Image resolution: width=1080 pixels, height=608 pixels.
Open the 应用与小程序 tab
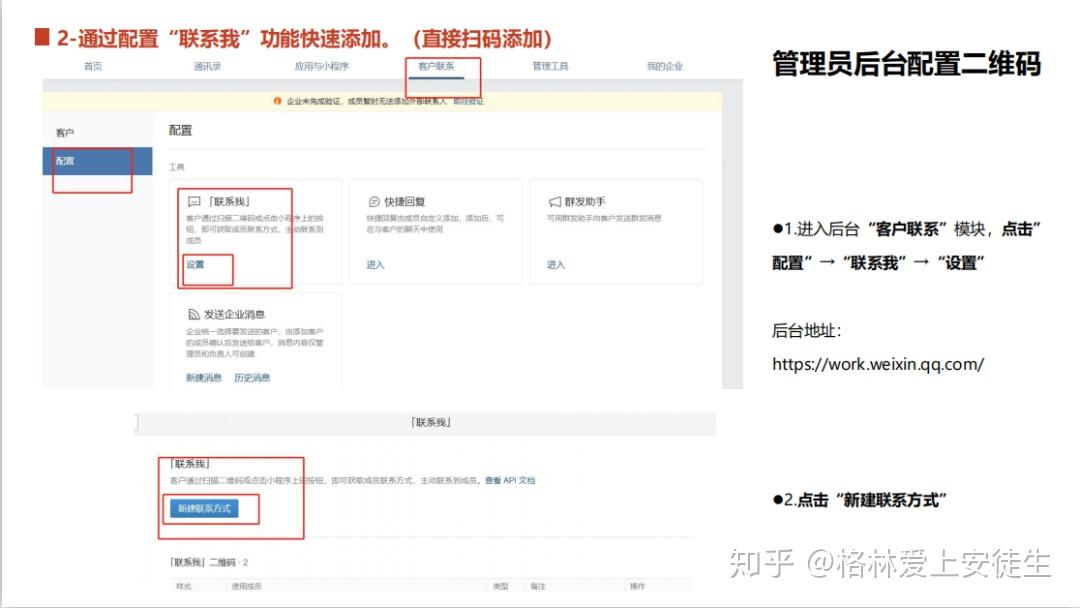tap(322, 66)
